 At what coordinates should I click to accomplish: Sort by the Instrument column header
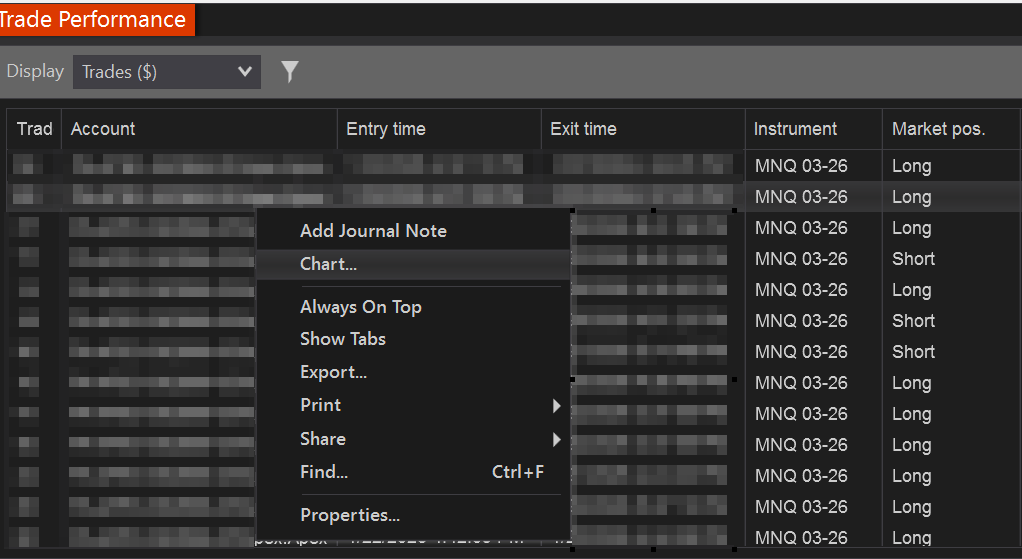pos(814,129)
